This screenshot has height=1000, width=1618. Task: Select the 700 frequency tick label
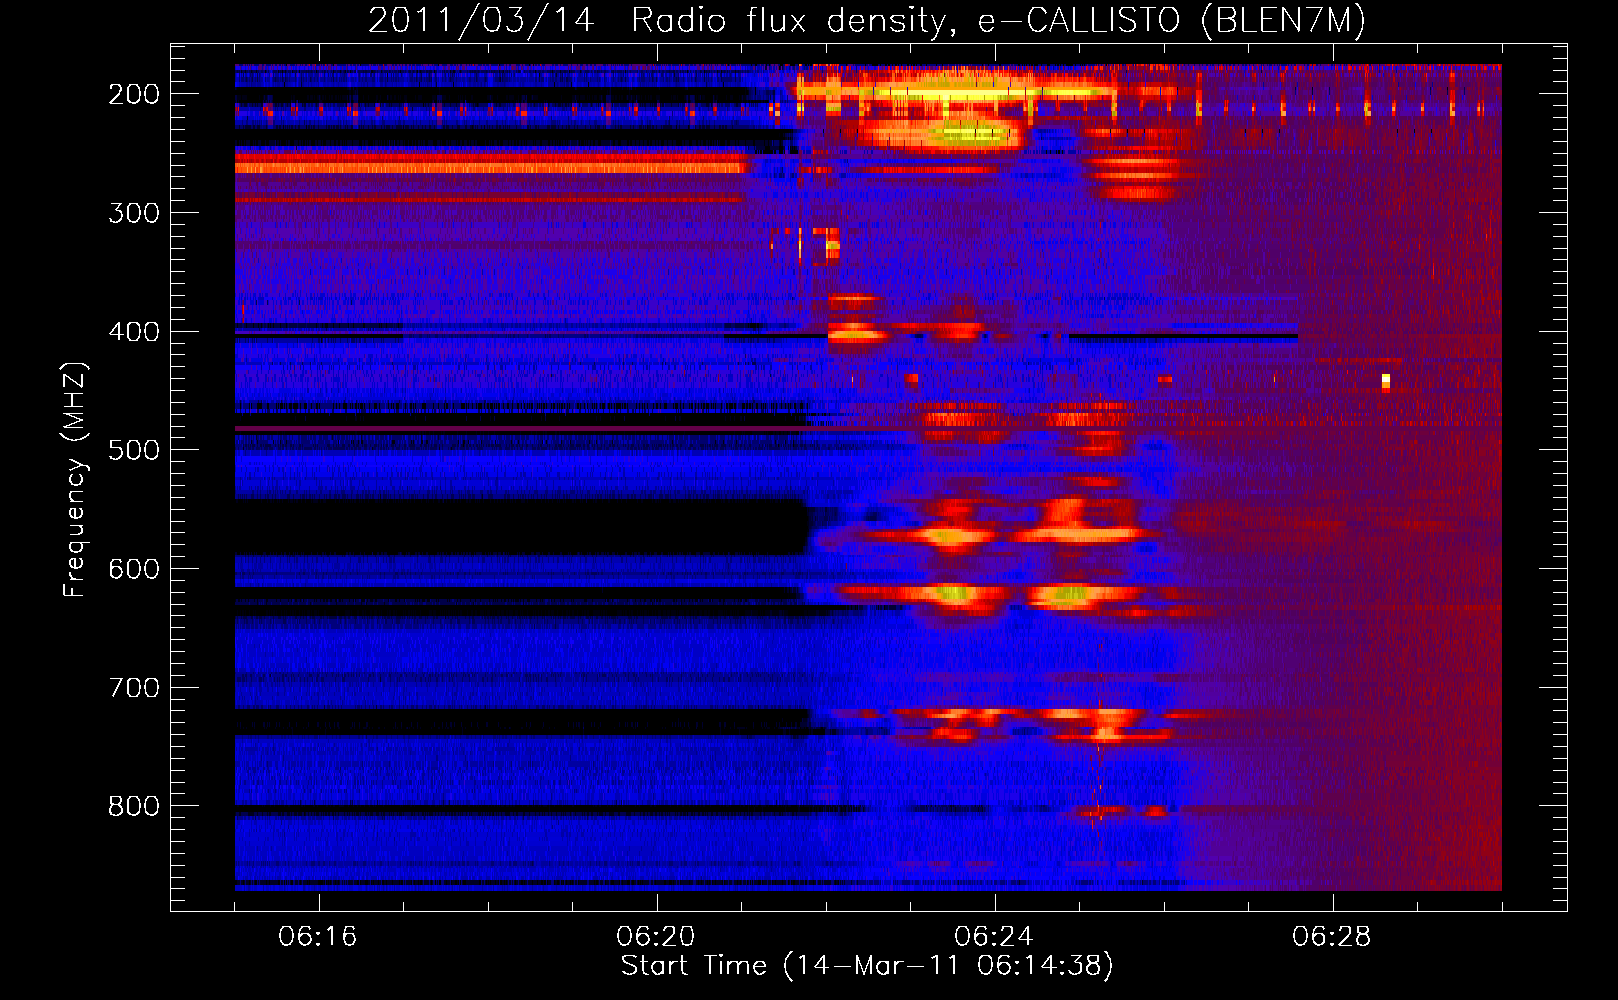point(134,688)
